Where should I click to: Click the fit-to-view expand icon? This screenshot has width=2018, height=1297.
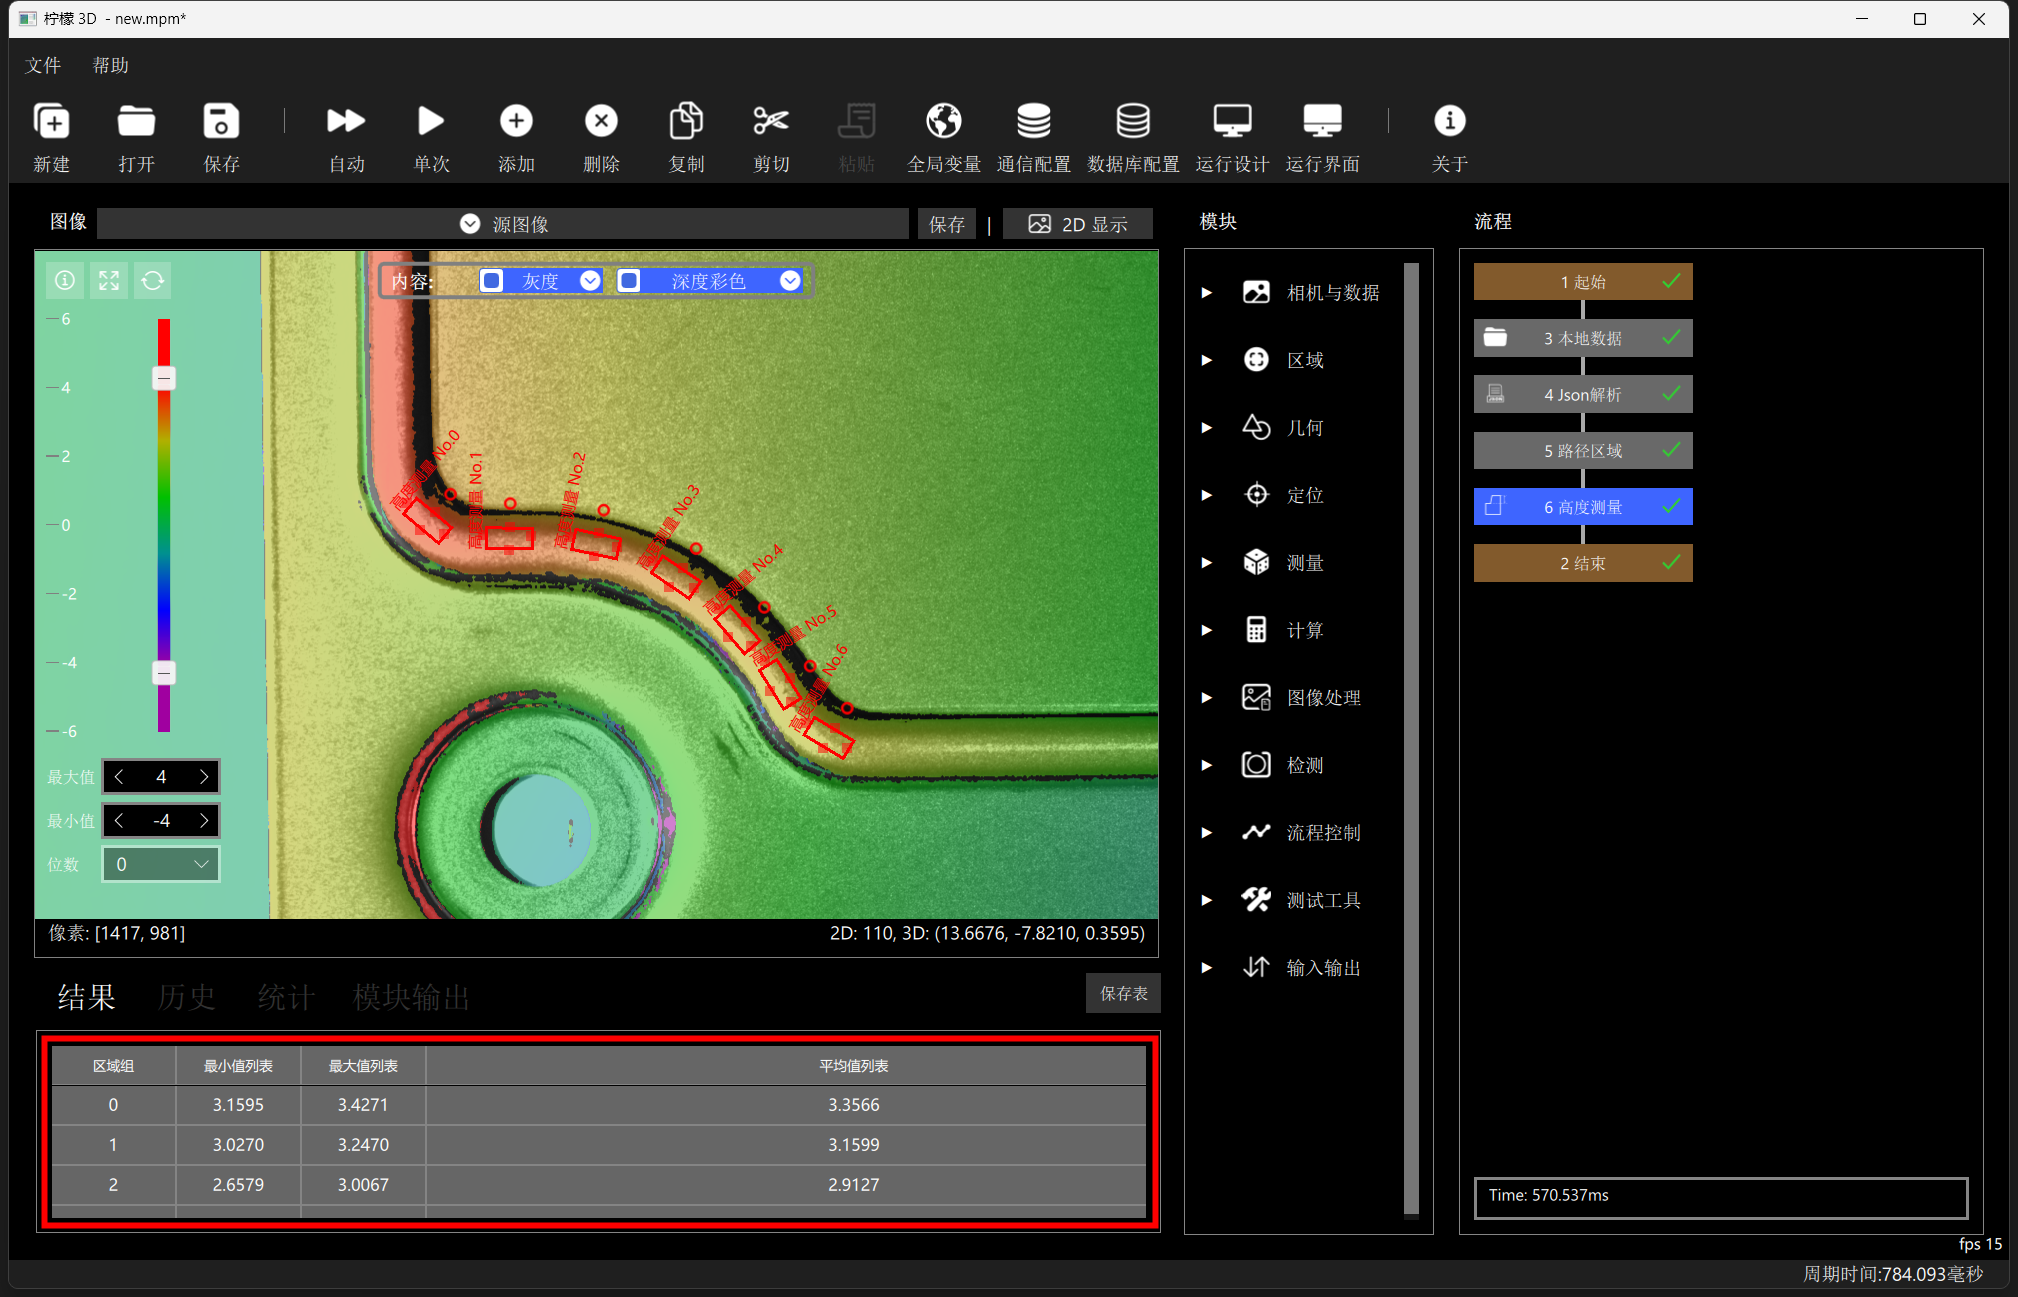tap(109, 281)
